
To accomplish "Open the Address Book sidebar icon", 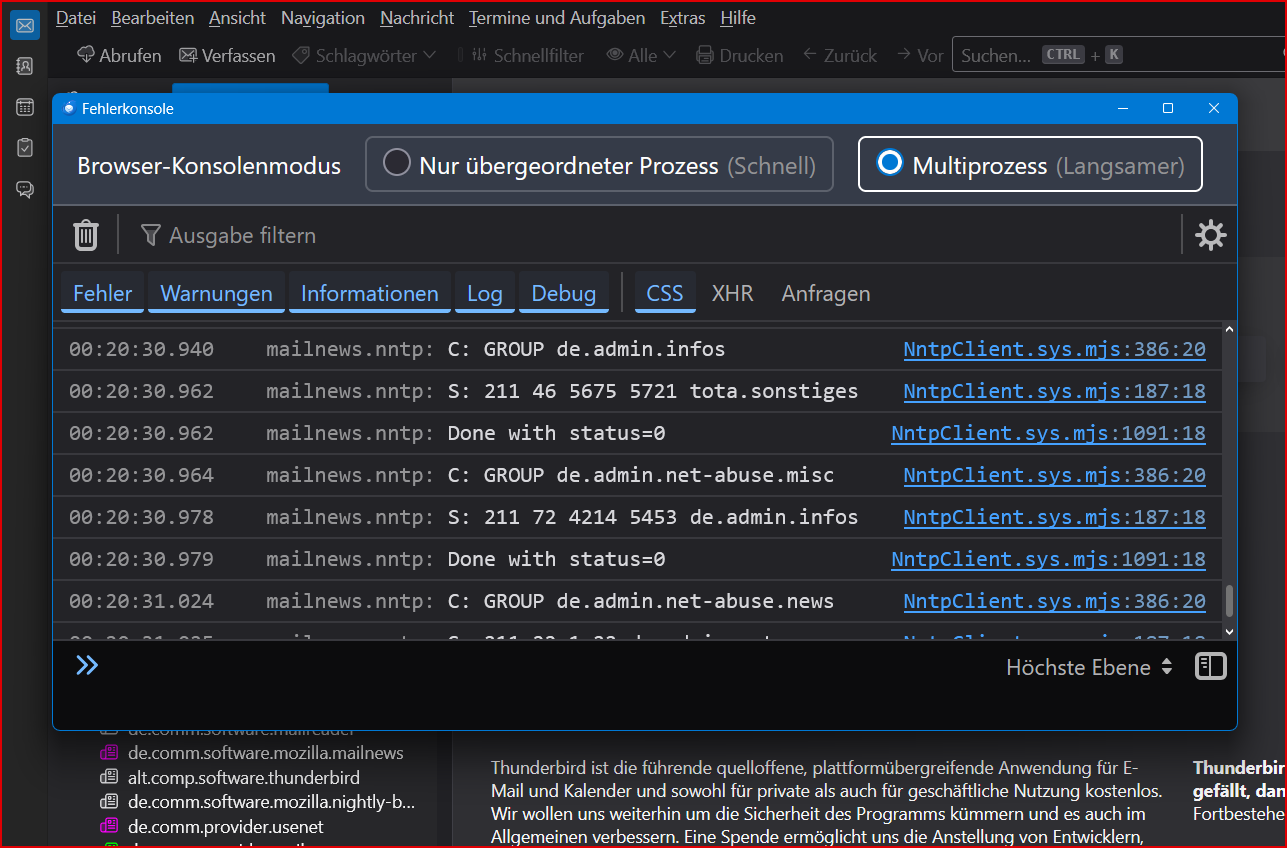I will coord(25,66).
